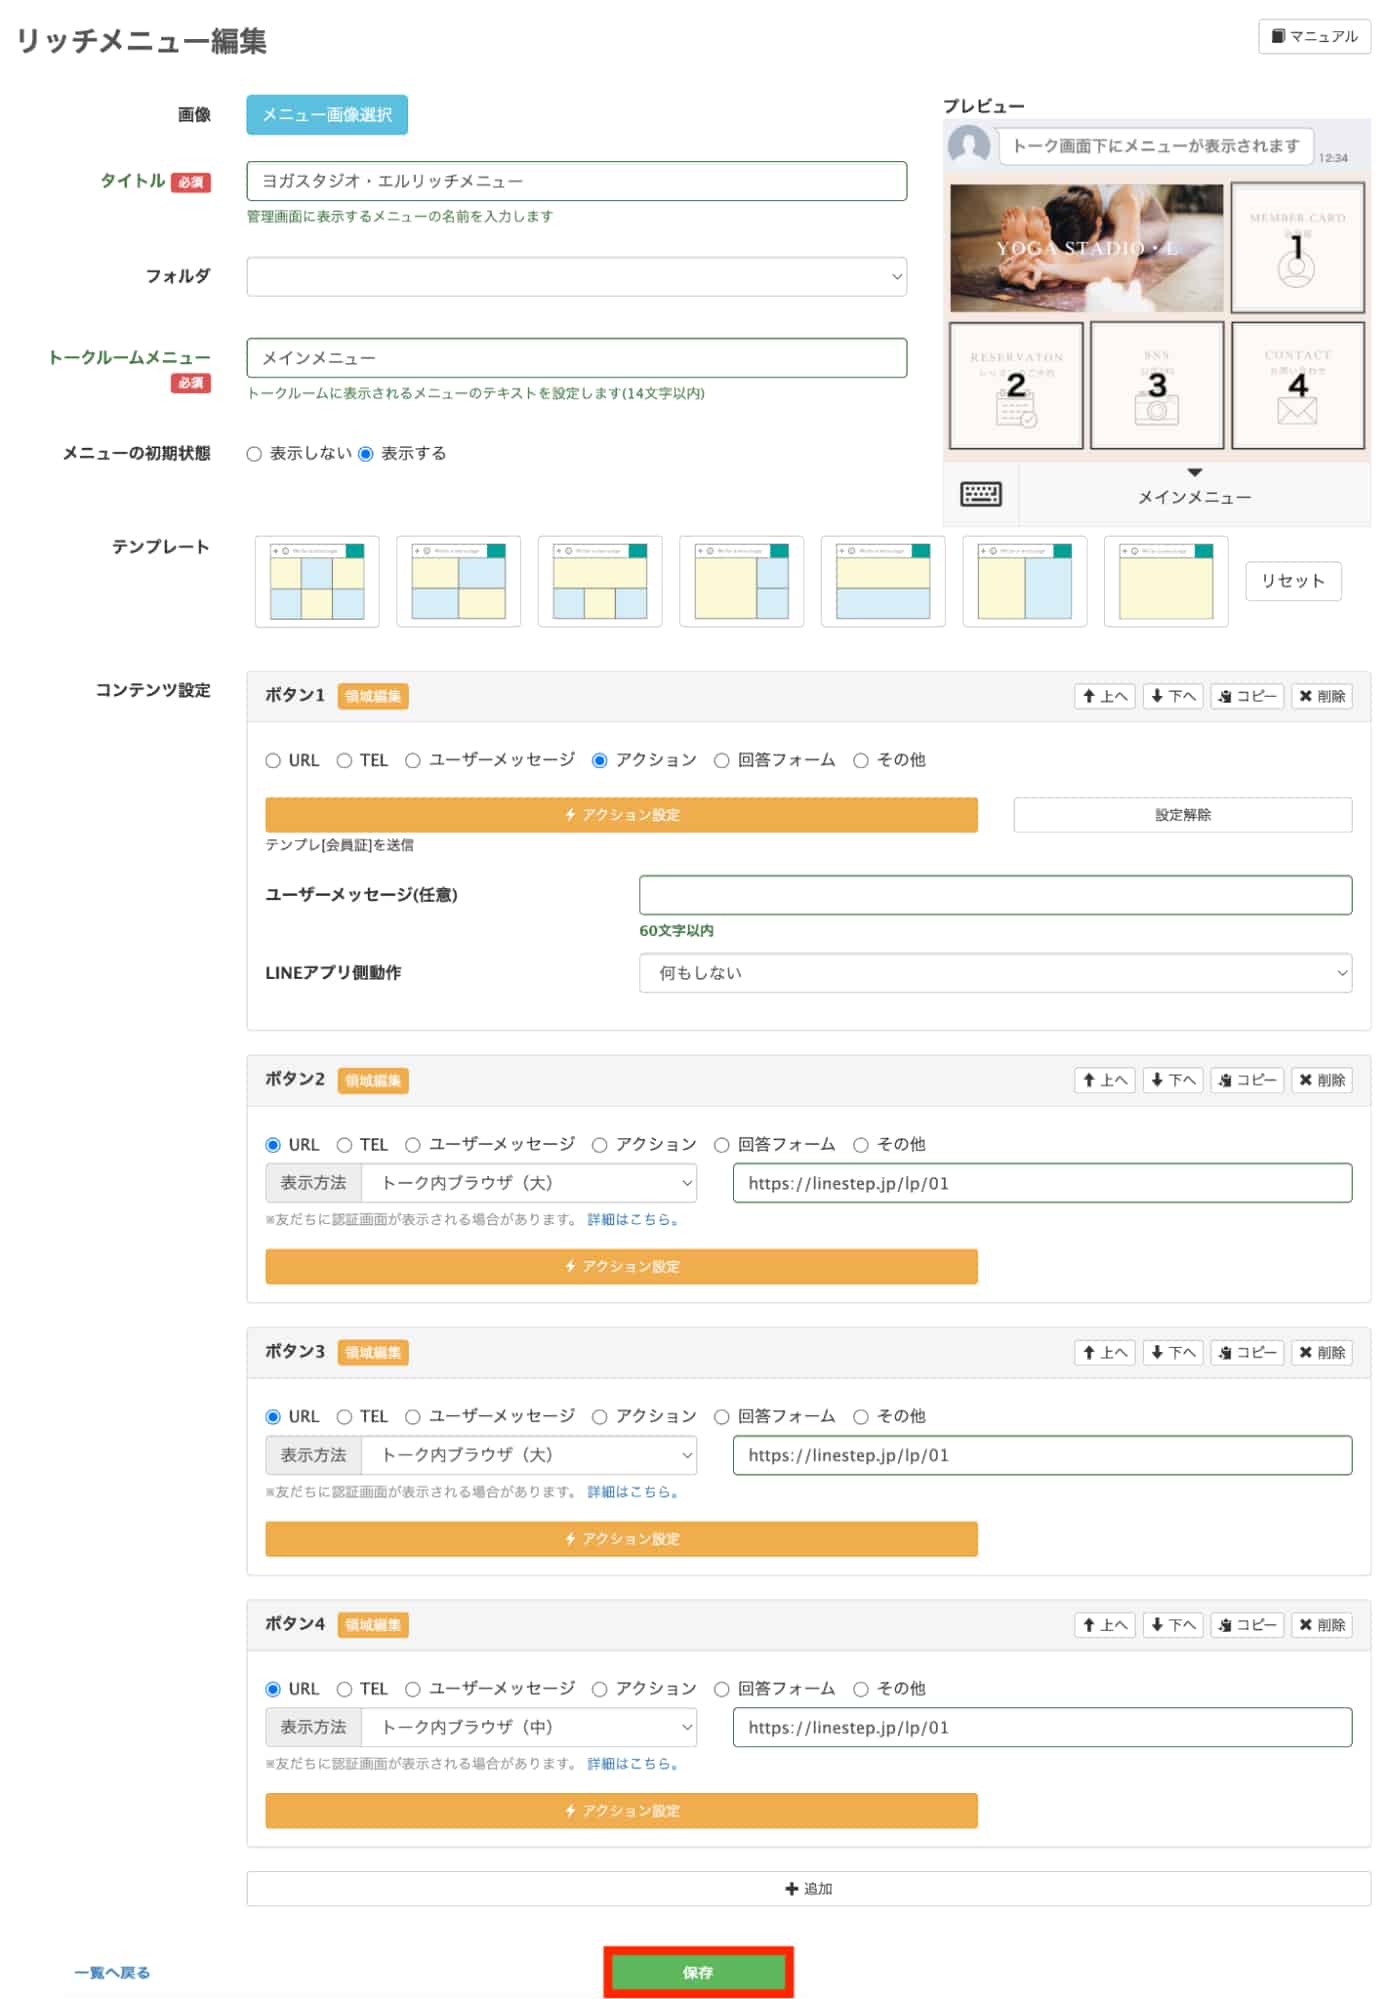Move ボタン3 down with 下へ
Viewport: 1389px width, 1999px height.
(x=1173, y=1353)
